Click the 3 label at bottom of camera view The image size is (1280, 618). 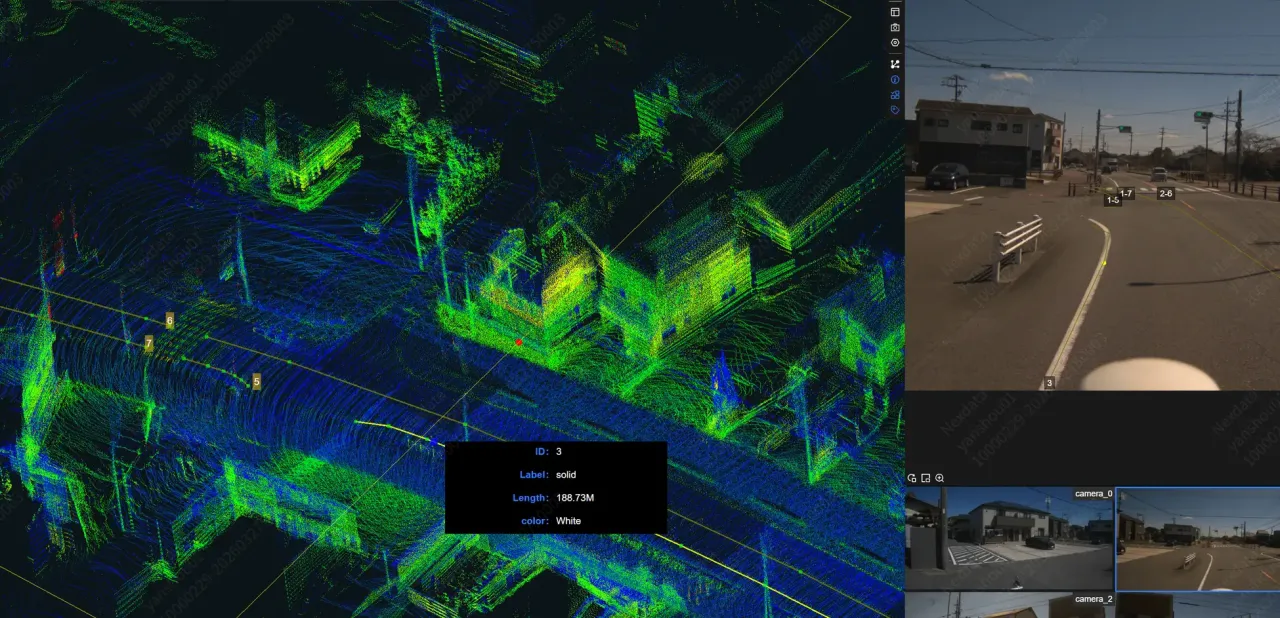(x=1049, y=383)
